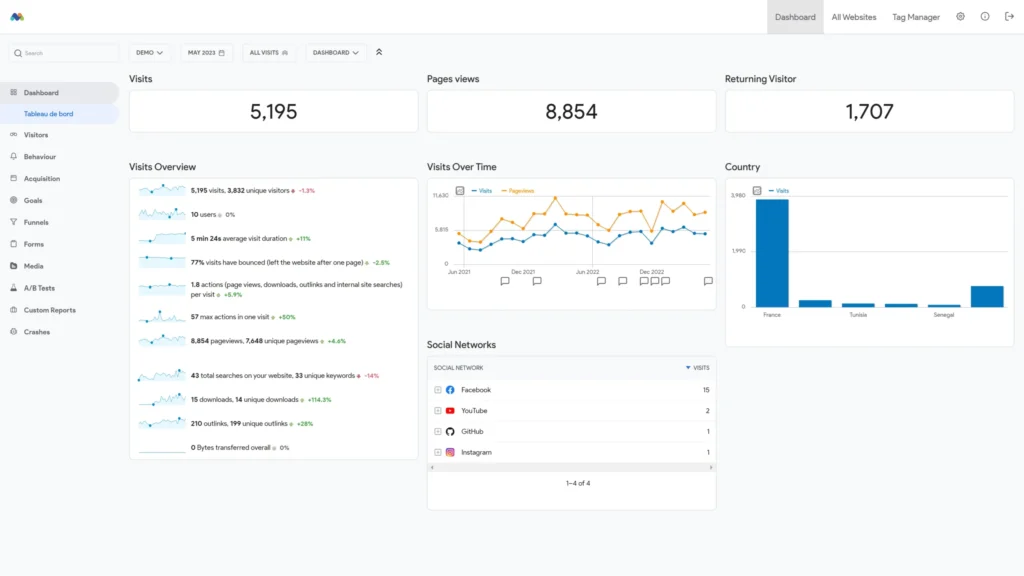Switch to the Tag Manager tab

[x=915, y=17]
